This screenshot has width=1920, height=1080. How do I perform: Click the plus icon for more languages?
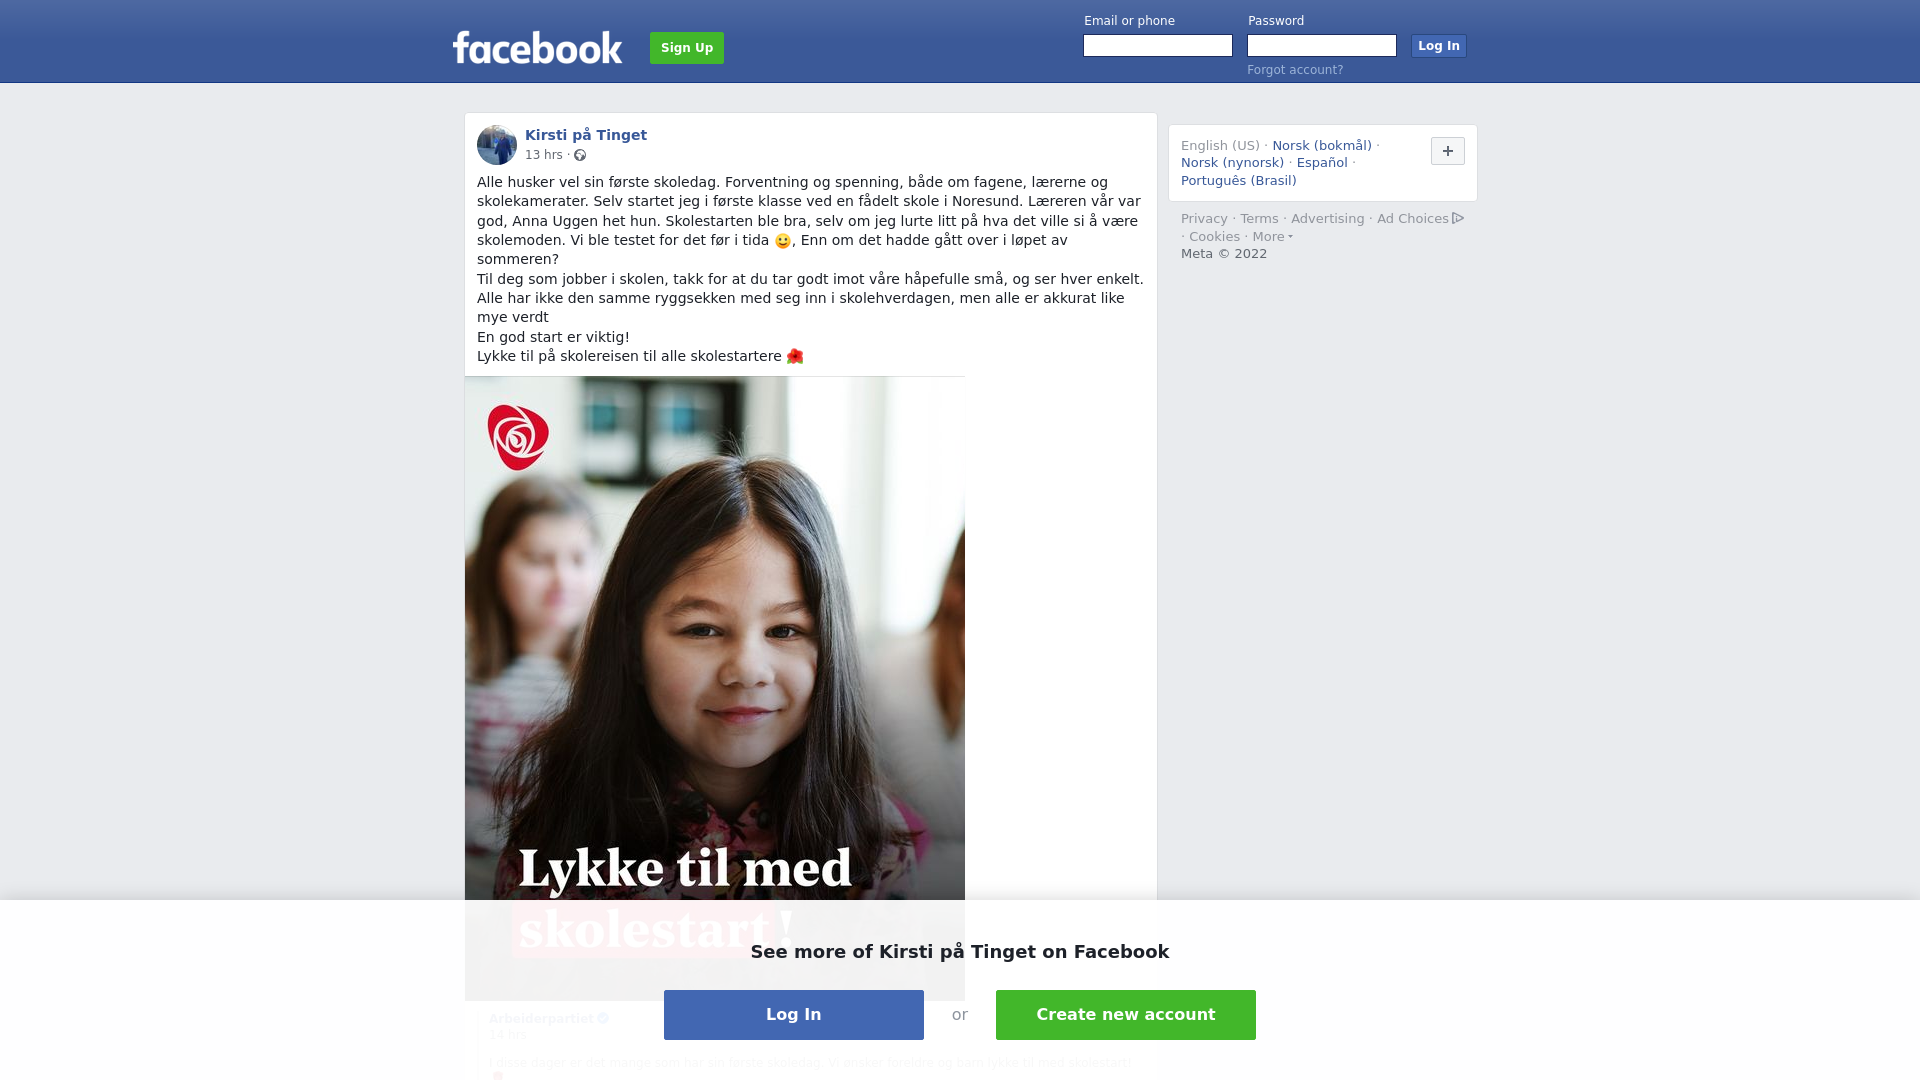tap(1447, 151)
